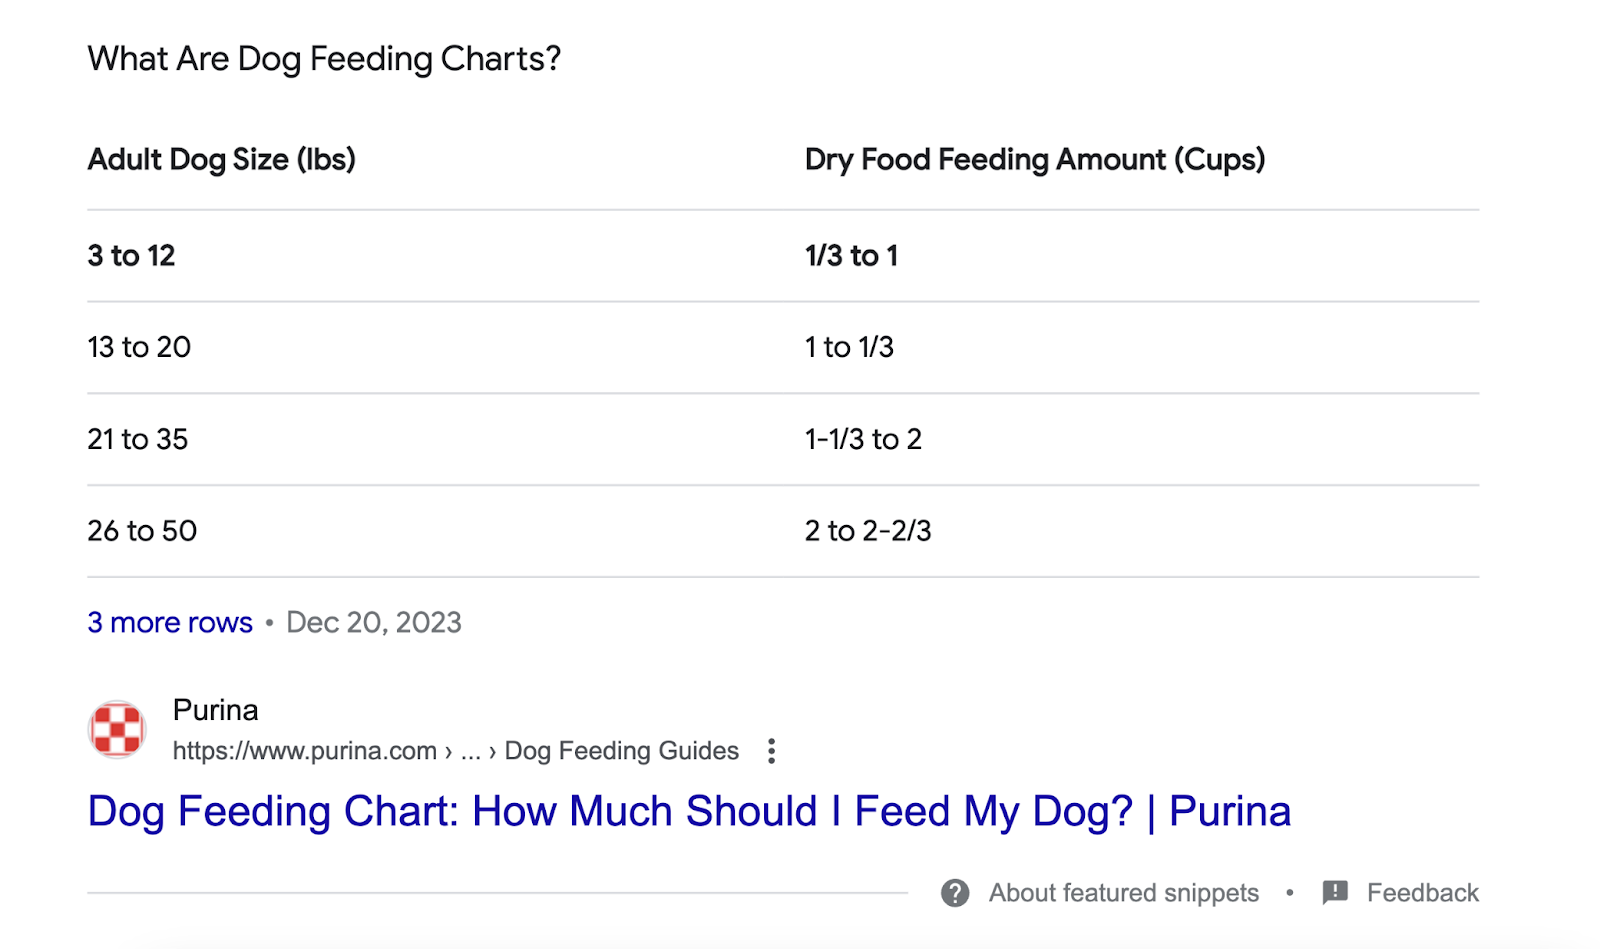Click "About featured snippets" link

1123,893
